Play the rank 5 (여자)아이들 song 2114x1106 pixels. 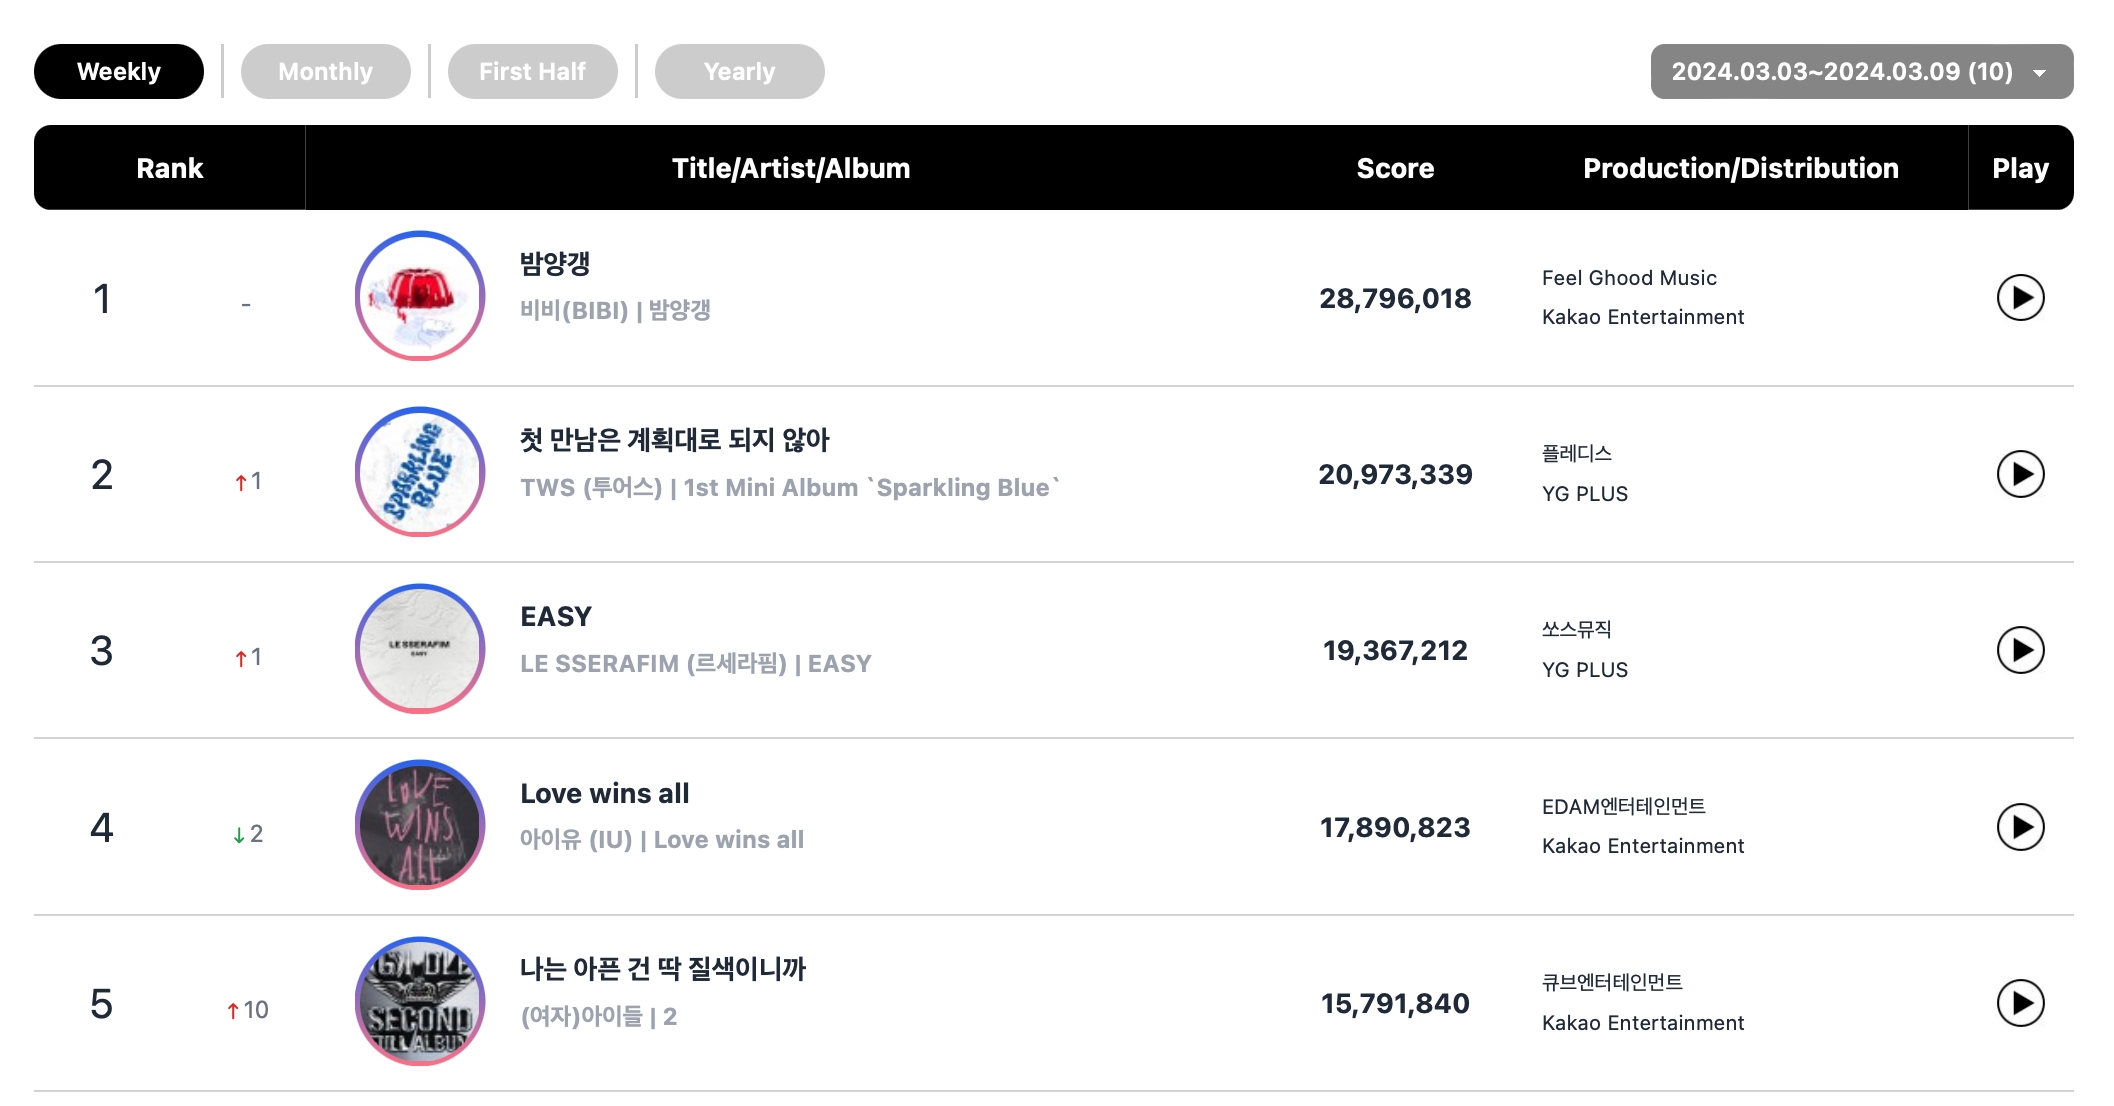2020,1003
